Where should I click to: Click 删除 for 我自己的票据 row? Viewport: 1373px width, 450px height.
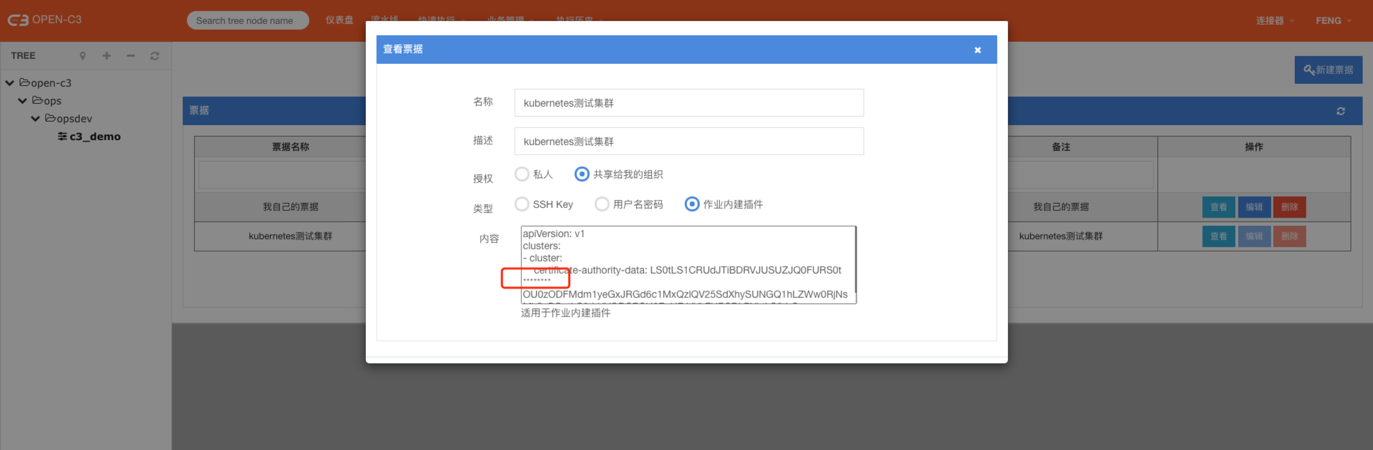(x=1290, y=207)
